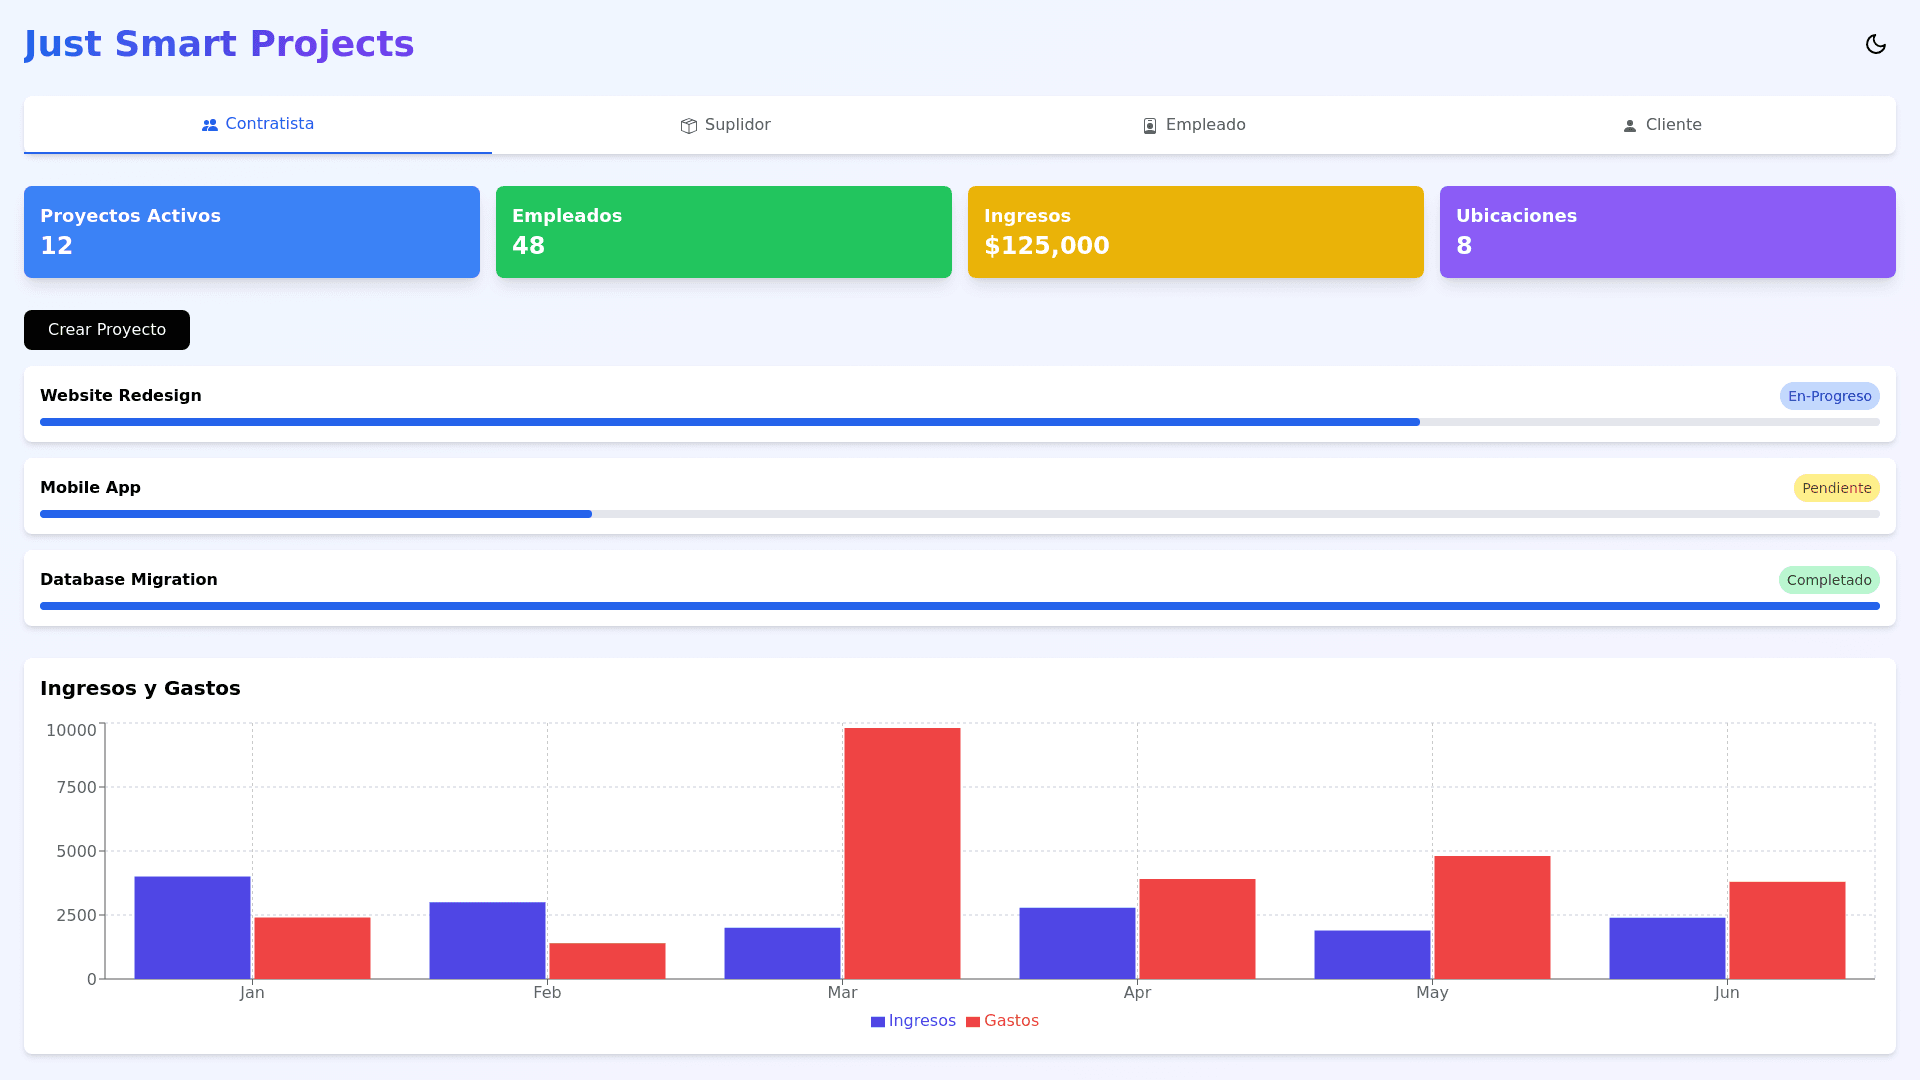This screenshot has width=1920, height=1080.
Task: Click the Cliente person icon
Action: click(1630, 126)
